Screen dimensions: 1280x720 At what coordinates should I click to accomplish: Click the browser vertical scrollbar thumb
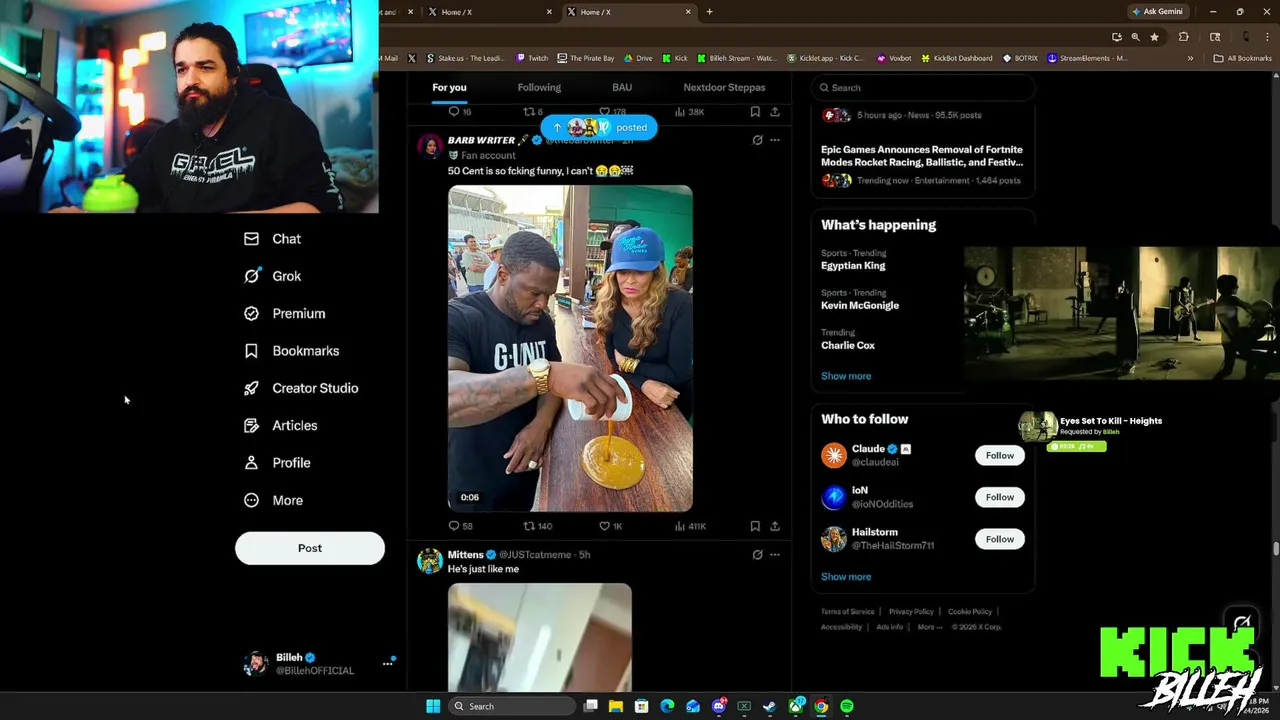point(1275,548)
